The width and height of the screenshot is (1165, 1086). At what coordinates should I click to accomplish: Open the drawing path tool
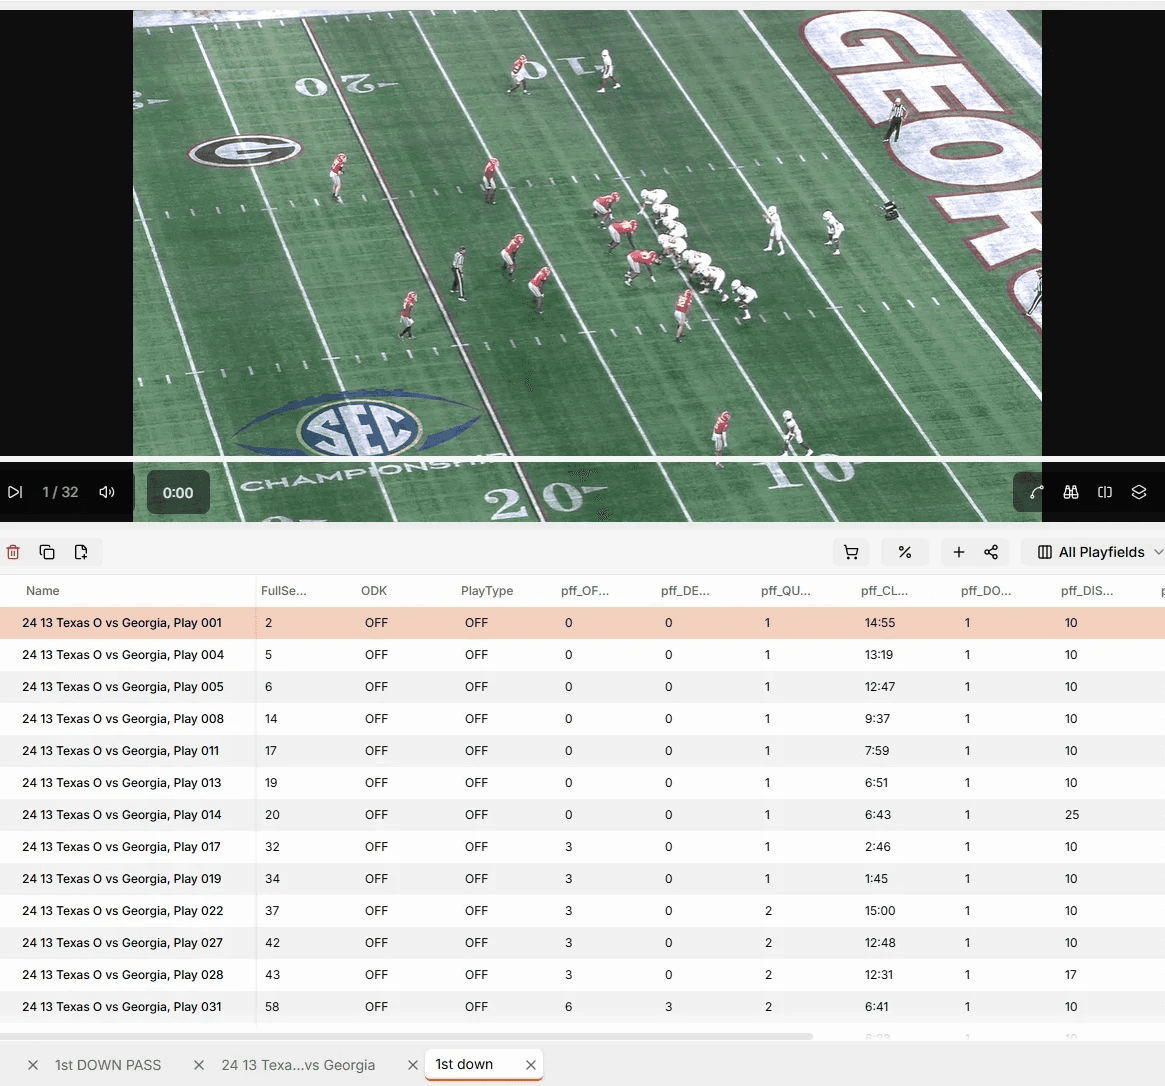(1036, 492)
